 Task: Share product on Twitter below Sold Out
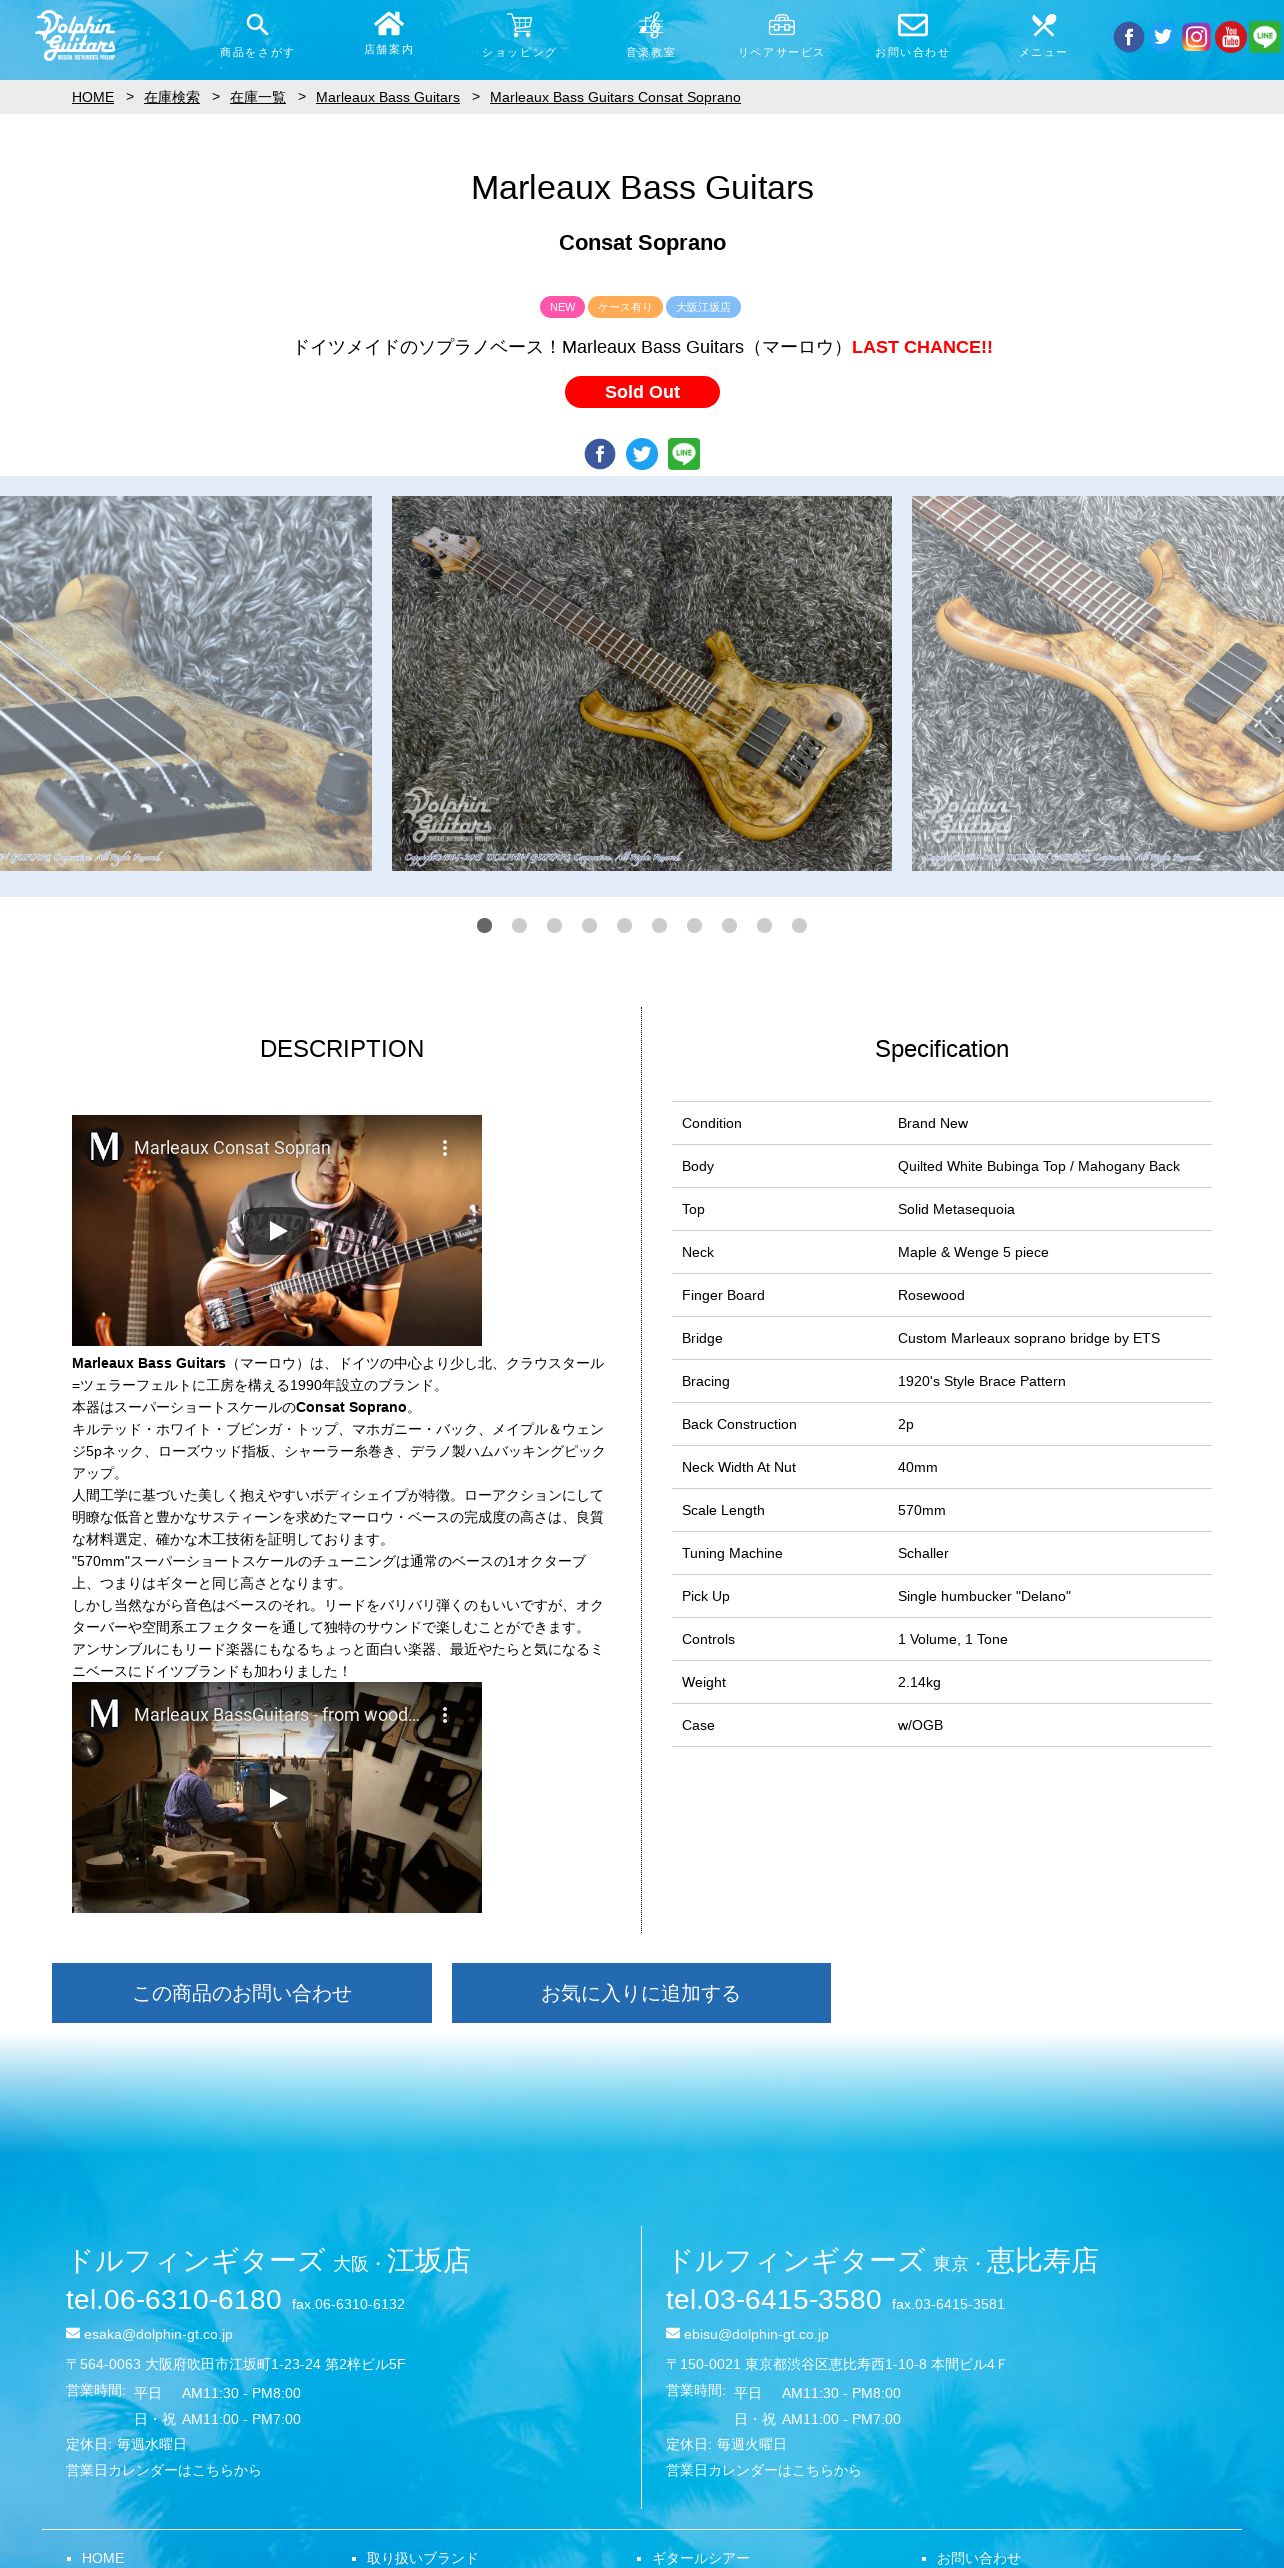pyautogui.click(x=642, y=454)
